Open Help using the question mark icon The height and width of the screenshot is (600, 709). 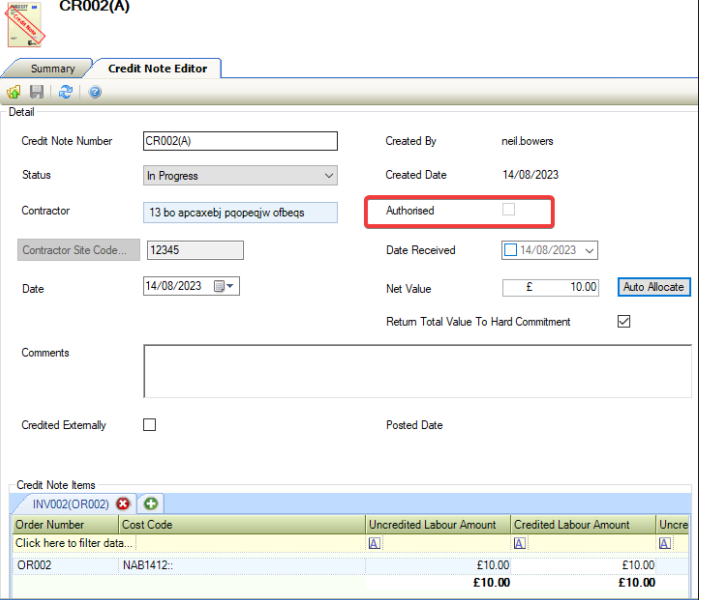pos(95,92)
